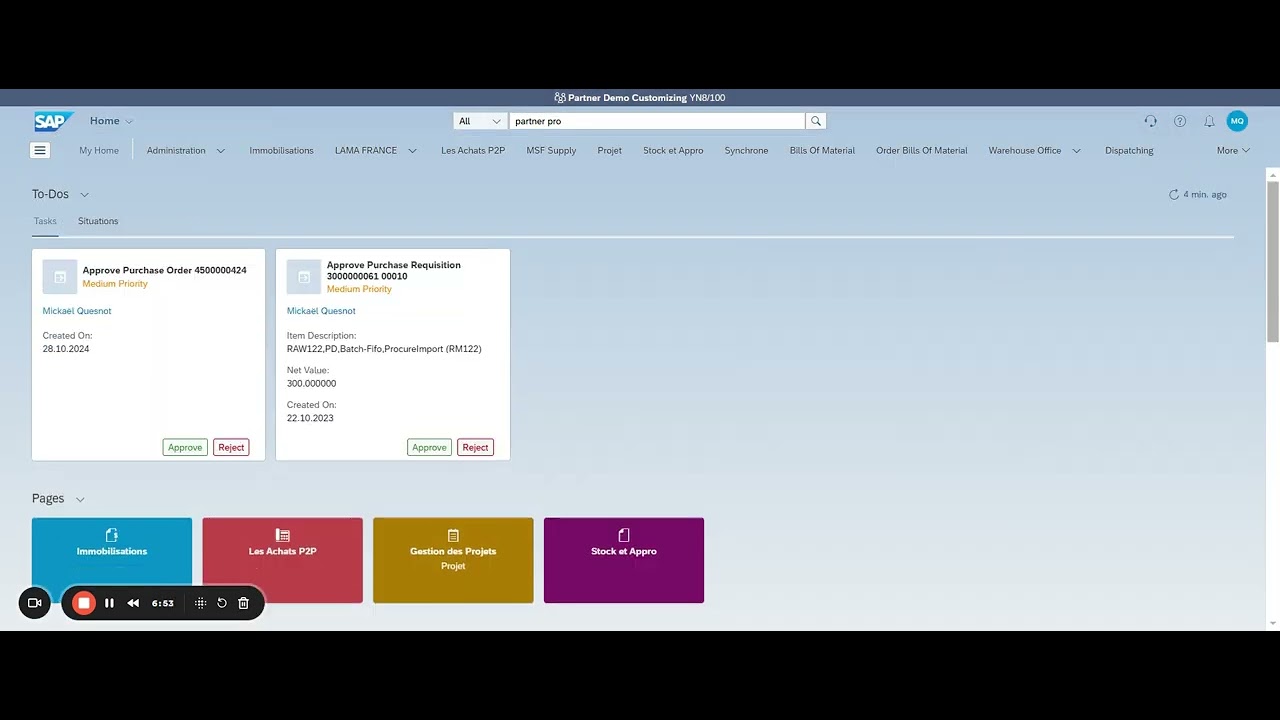Click the vertical scrollbar thumb
This screenshot has width=1280, height=720.
click(x=1273, y=262)
